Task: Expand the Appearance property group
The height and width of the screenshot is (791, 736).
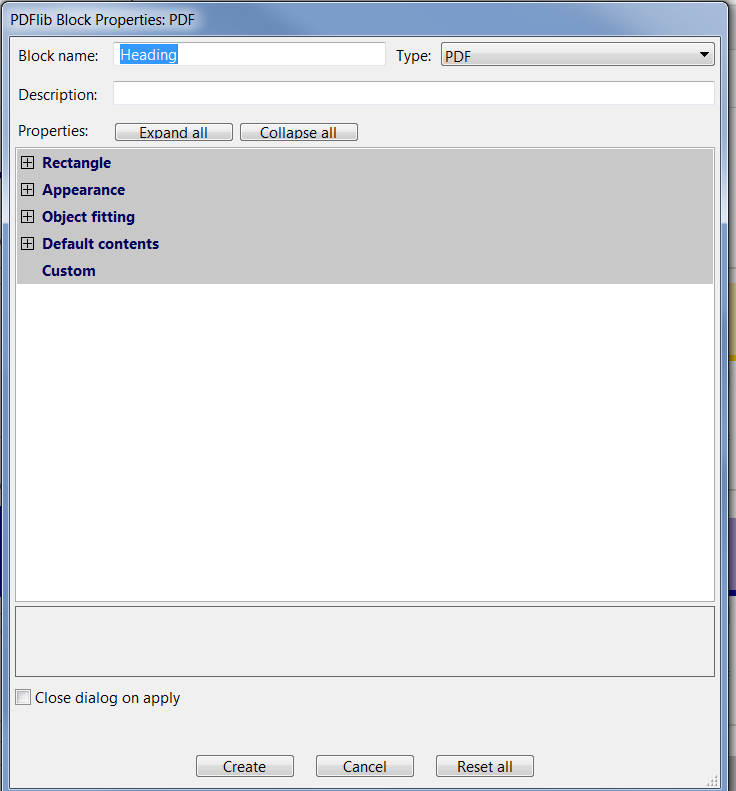Action: coord(27,190)
